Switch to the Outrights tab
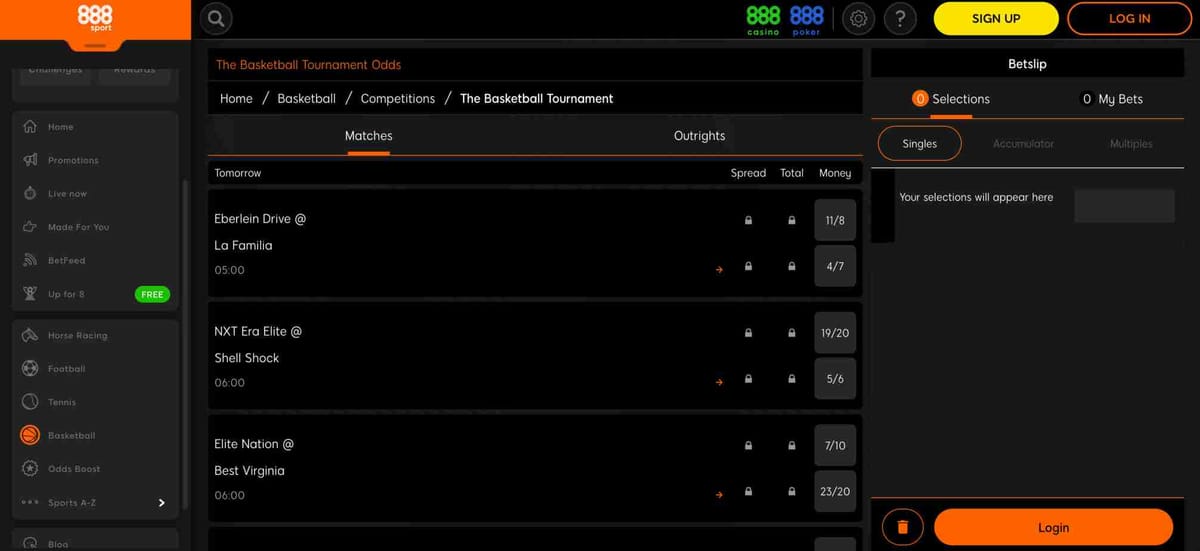This screenshot has height=551, width=1200. pos(700,136)
